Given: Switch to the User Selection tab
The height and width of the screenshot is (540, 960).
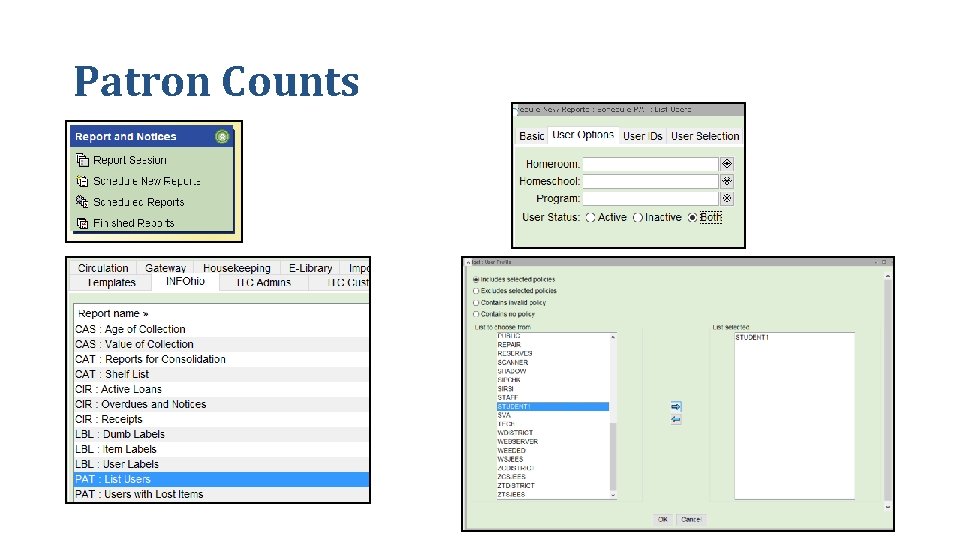Looking at the screenshot, I should 705,136.
